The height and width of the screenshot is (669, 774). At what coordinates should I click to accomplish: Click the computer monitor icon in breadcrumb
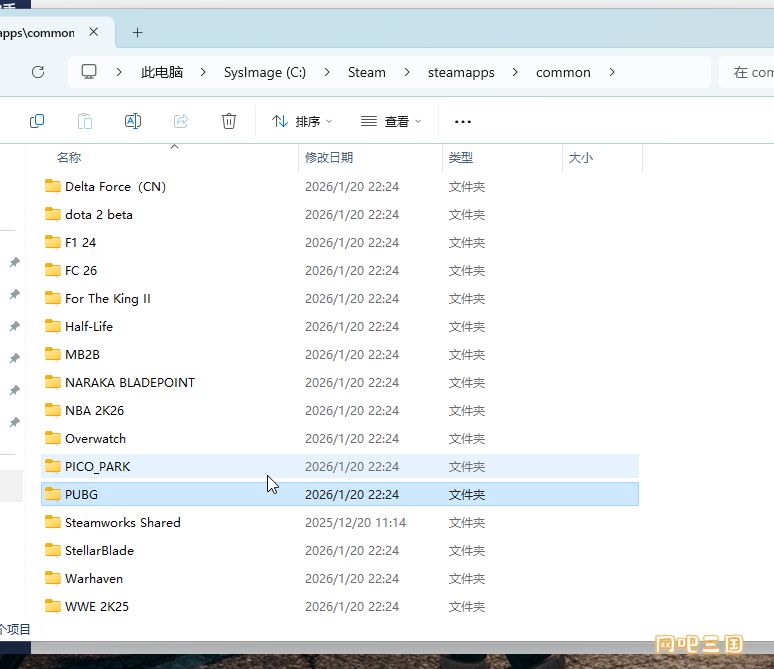coord(89,72)
